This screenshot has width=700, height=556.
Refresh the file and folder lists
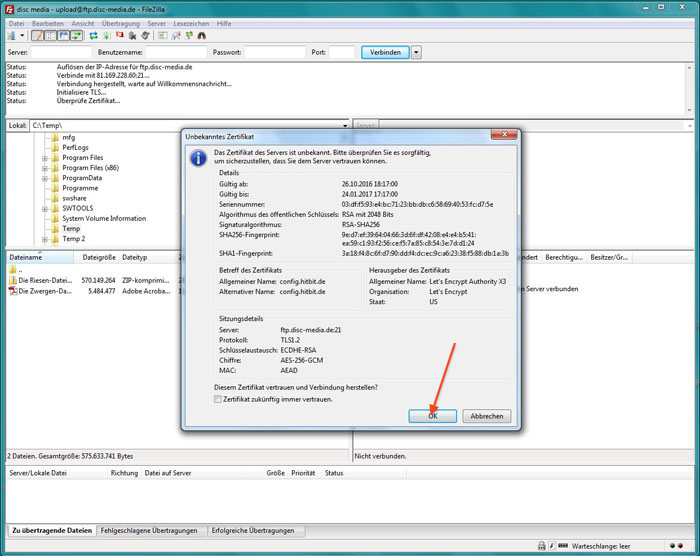pyautogui.click(x=93, y=36)
